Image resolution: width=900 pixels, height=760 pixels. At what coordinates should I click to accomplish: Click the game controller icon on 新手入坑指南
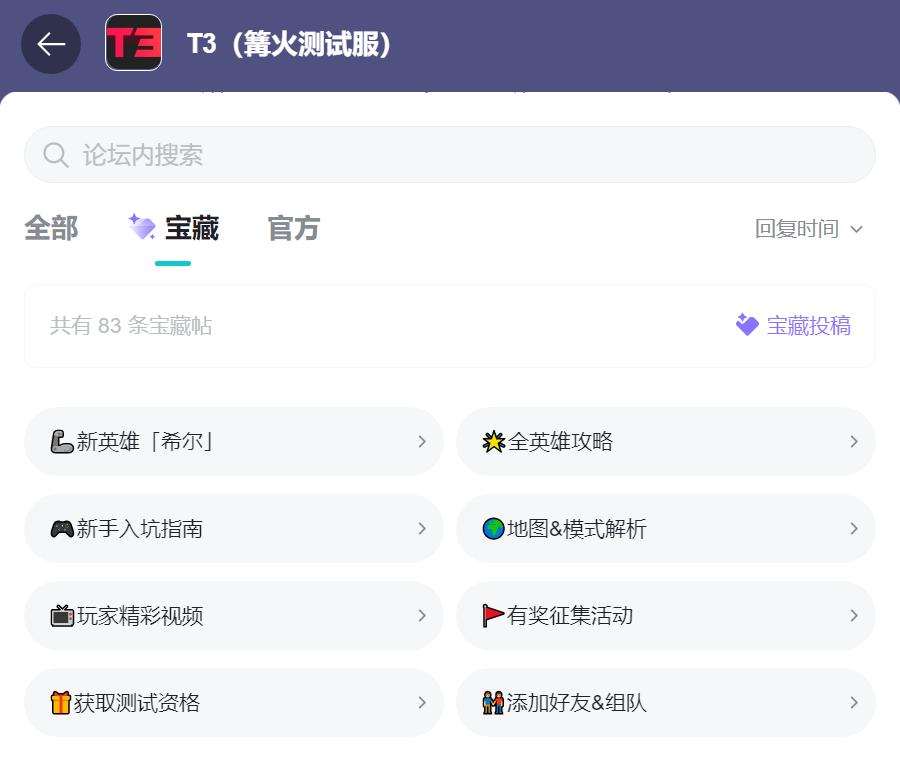tap(62, 528)
